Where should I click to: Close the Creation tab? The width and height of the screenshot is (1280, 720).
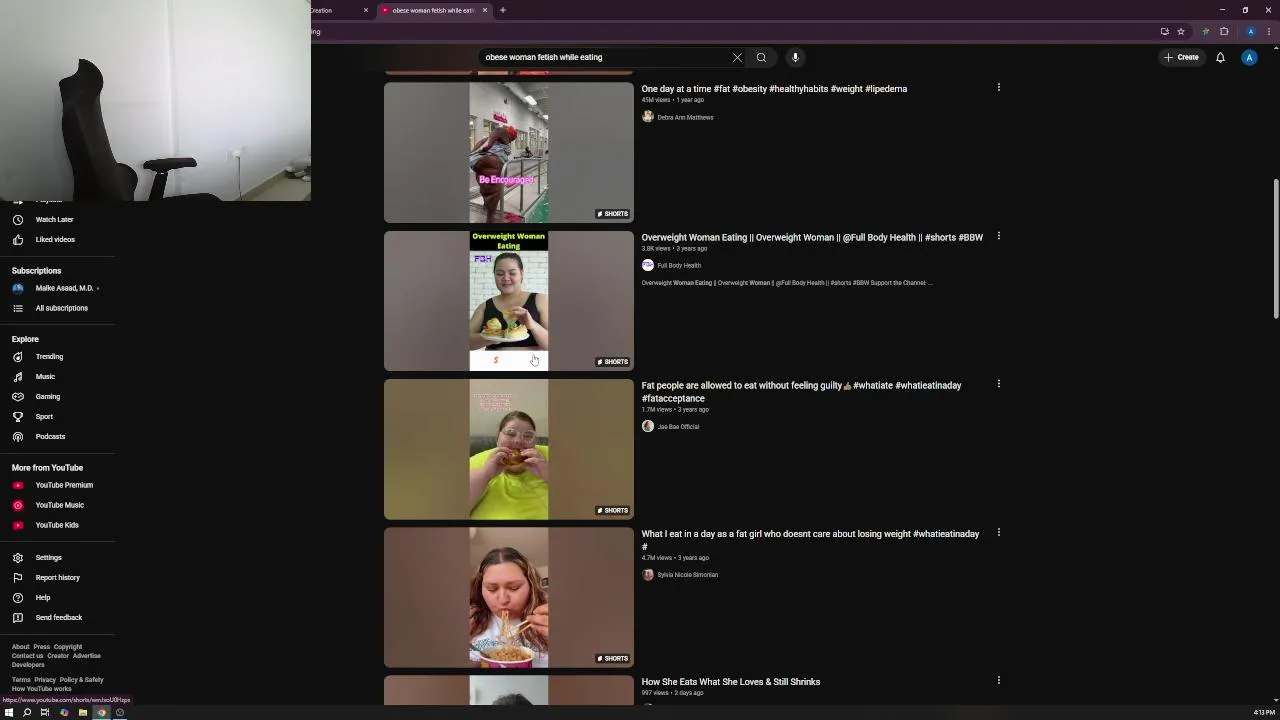[366, 10]
